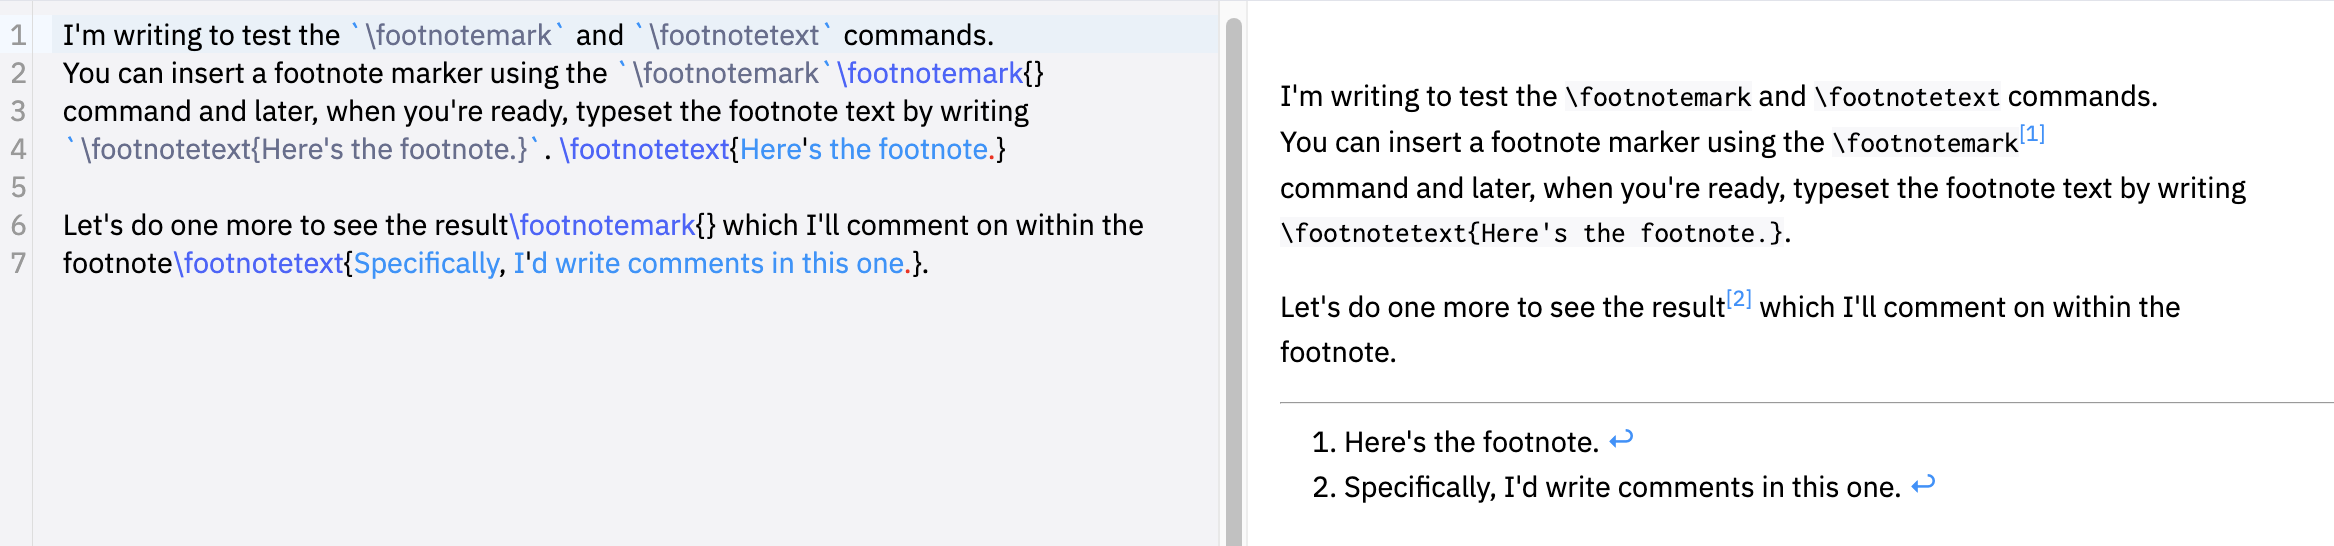Click line number 7 in the gutter

[x=18, y=263]
